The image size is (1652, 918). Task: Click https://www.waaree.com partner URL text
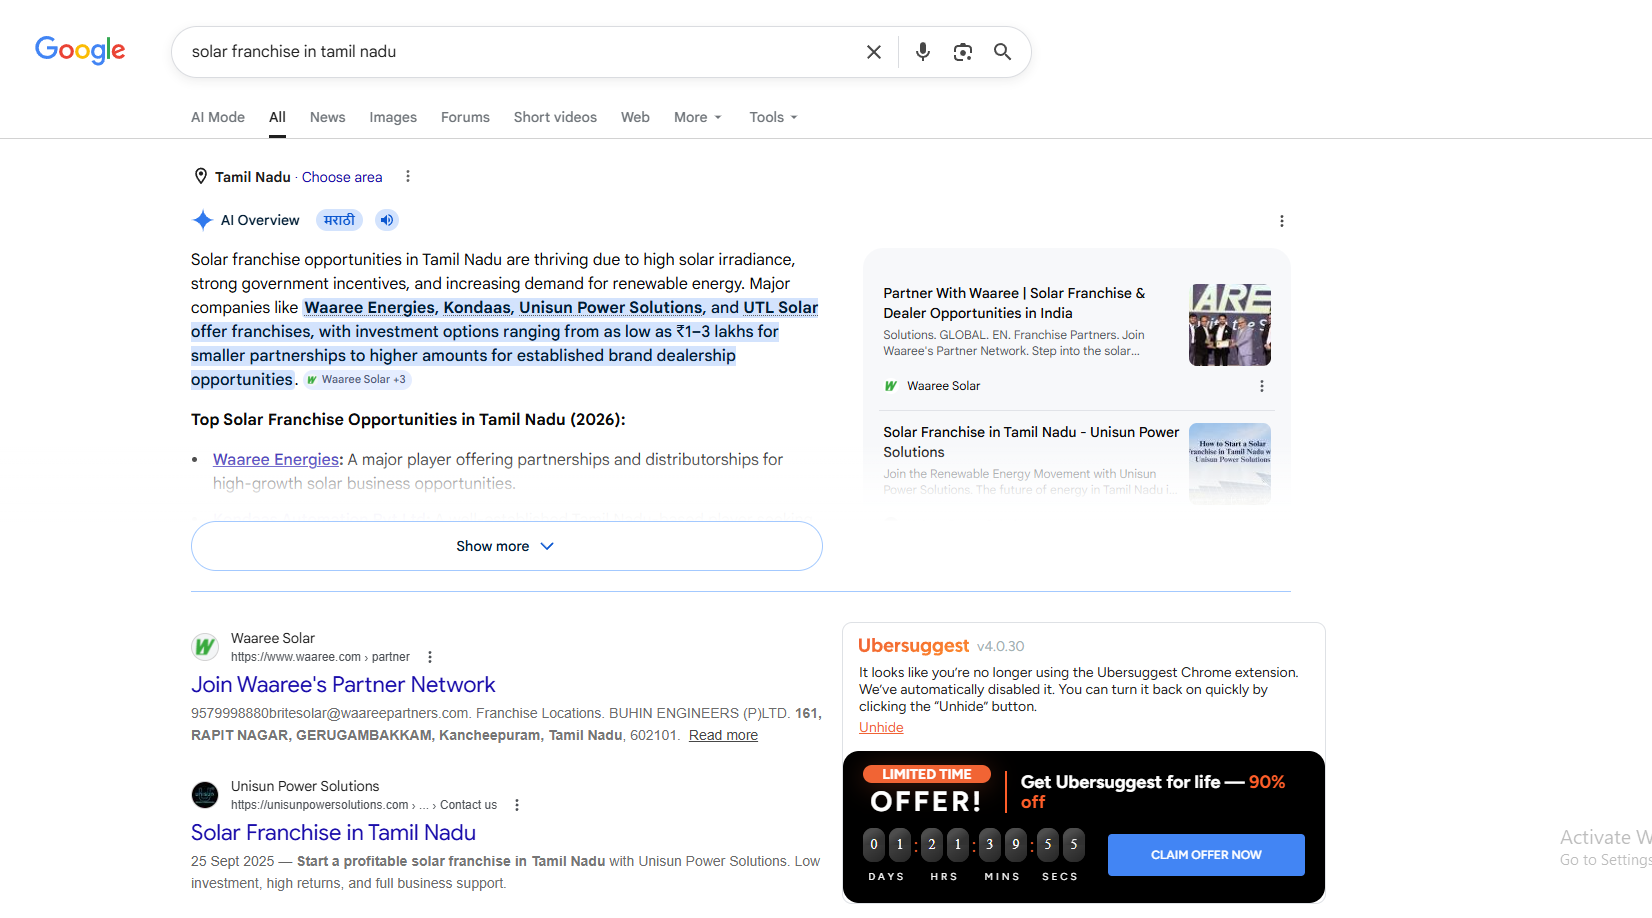pyautogui.click(x=320, y=657)
